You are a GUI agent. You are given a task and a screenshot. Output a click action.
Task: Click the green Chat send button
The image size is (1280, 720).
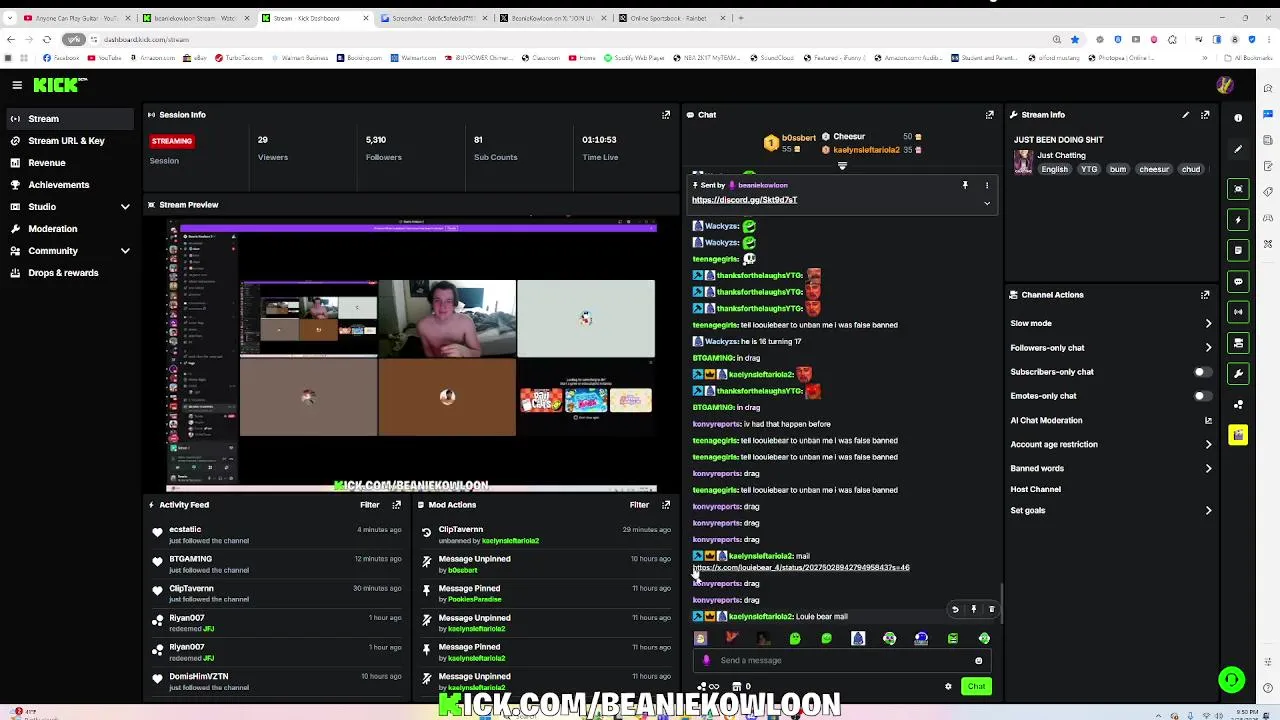click(976, 686)
